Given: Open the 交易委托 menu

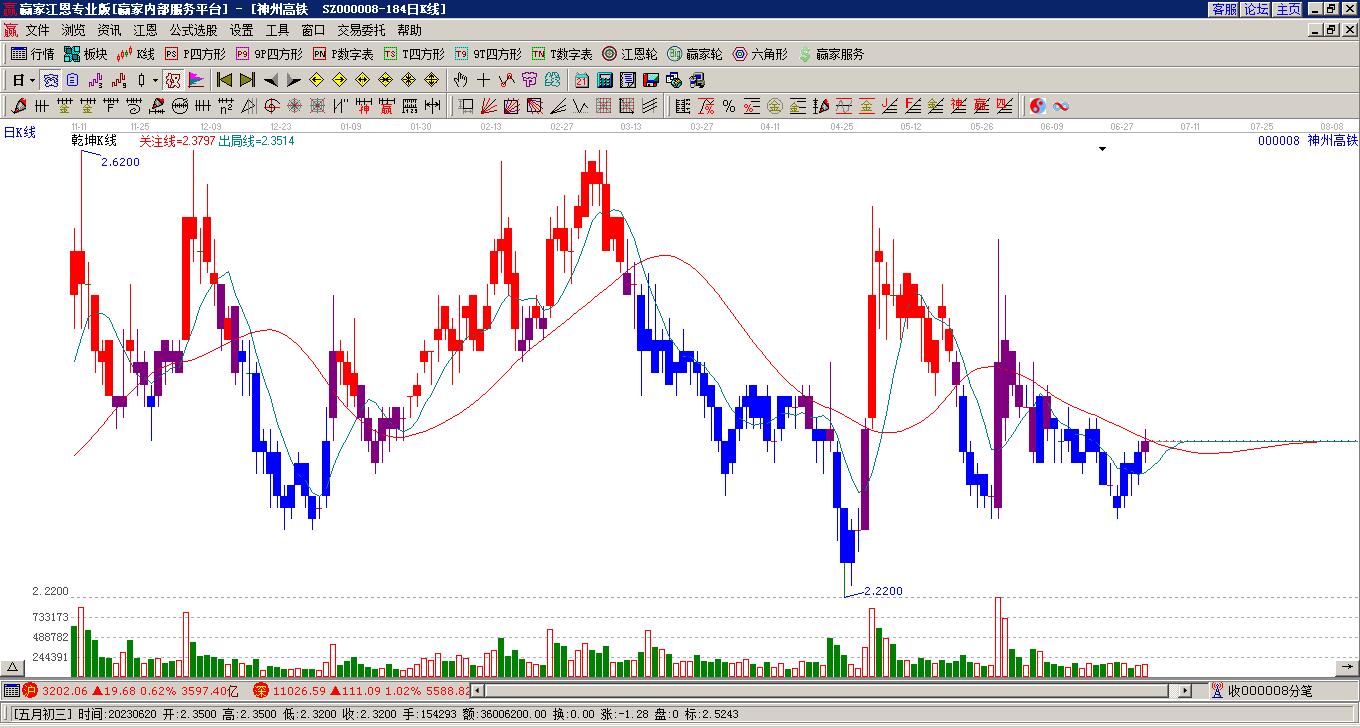Looking at the screenshot, I should (361, 31).
